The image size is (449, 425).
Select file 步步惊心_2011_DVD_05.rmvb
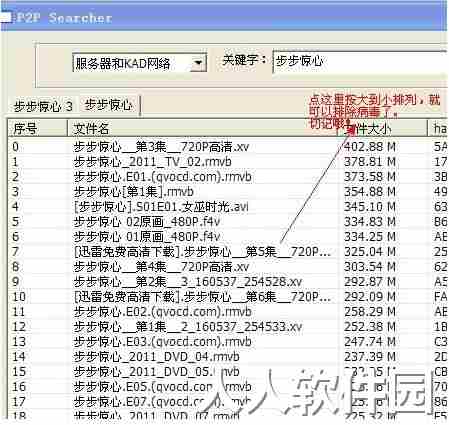coord(156,372)
